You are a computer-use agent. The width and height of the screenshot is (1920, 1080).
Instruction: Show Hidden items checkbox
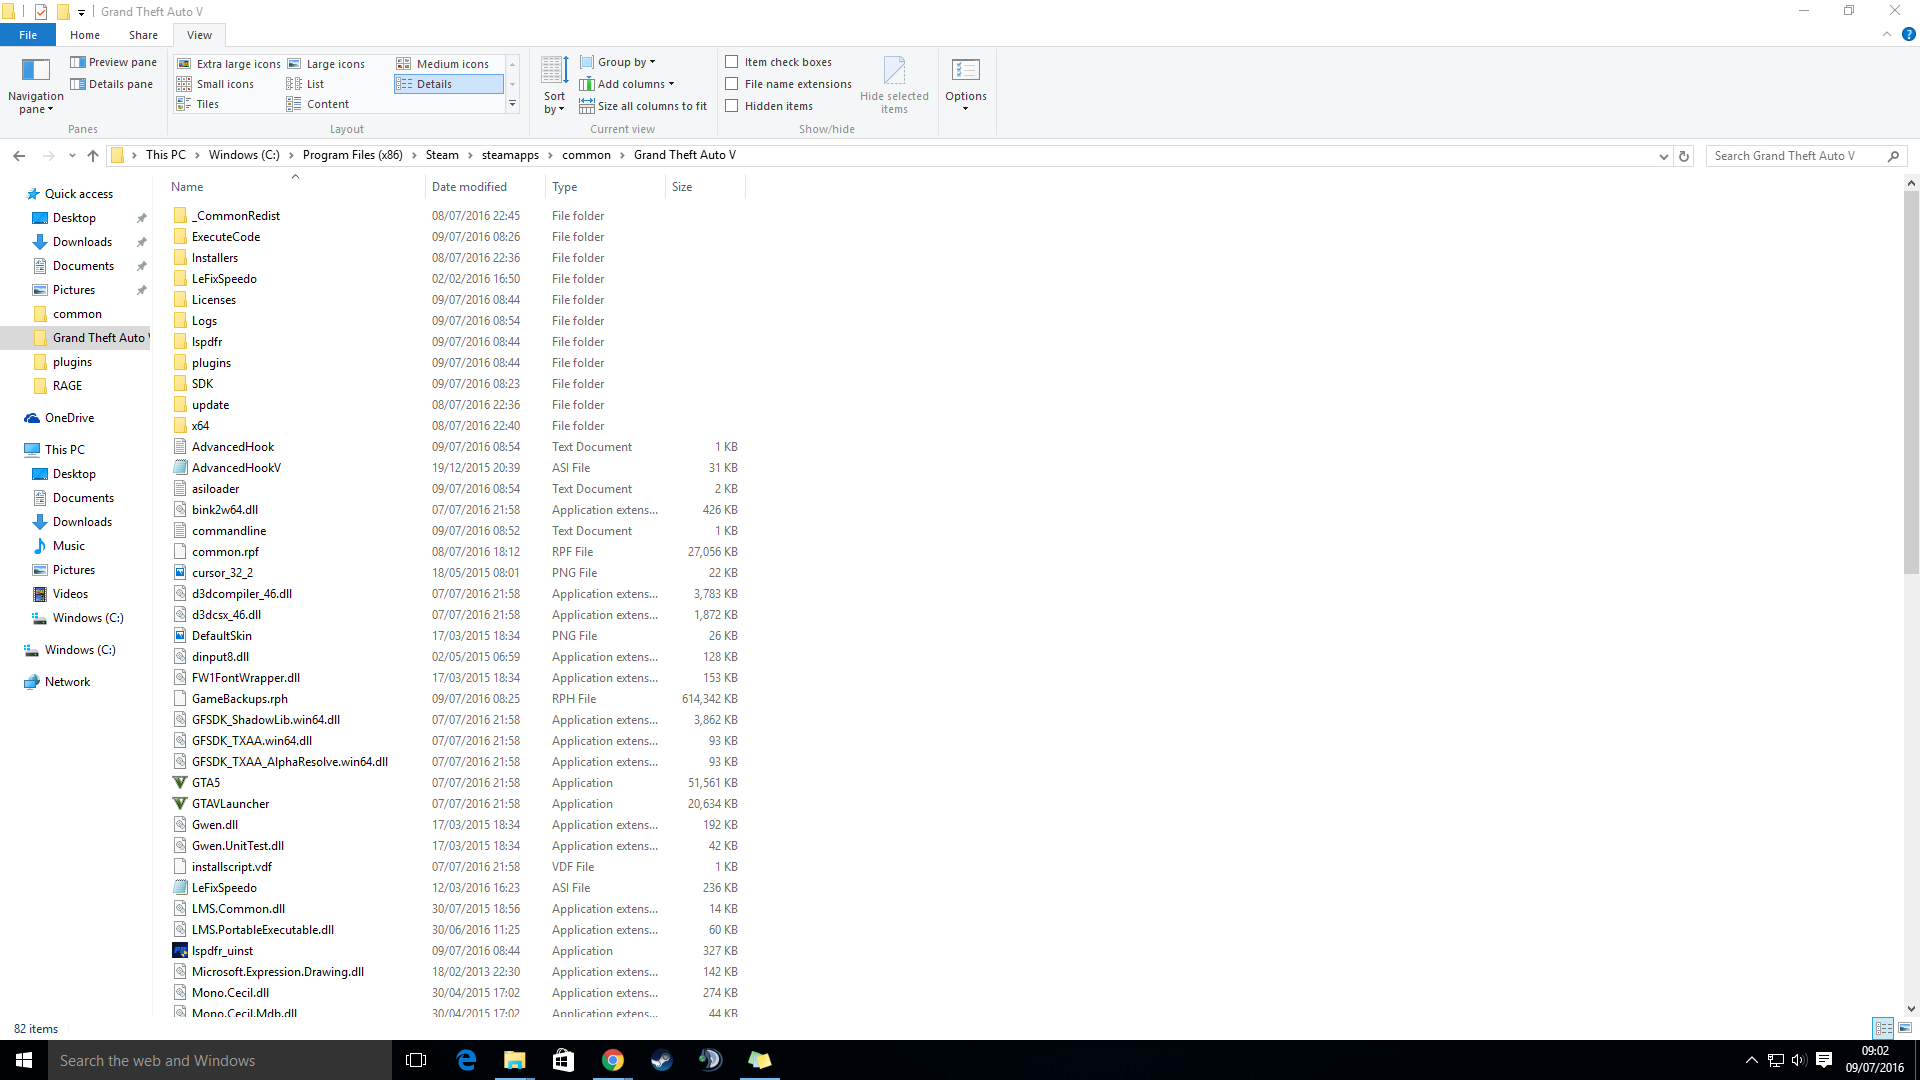coord(732,106)
